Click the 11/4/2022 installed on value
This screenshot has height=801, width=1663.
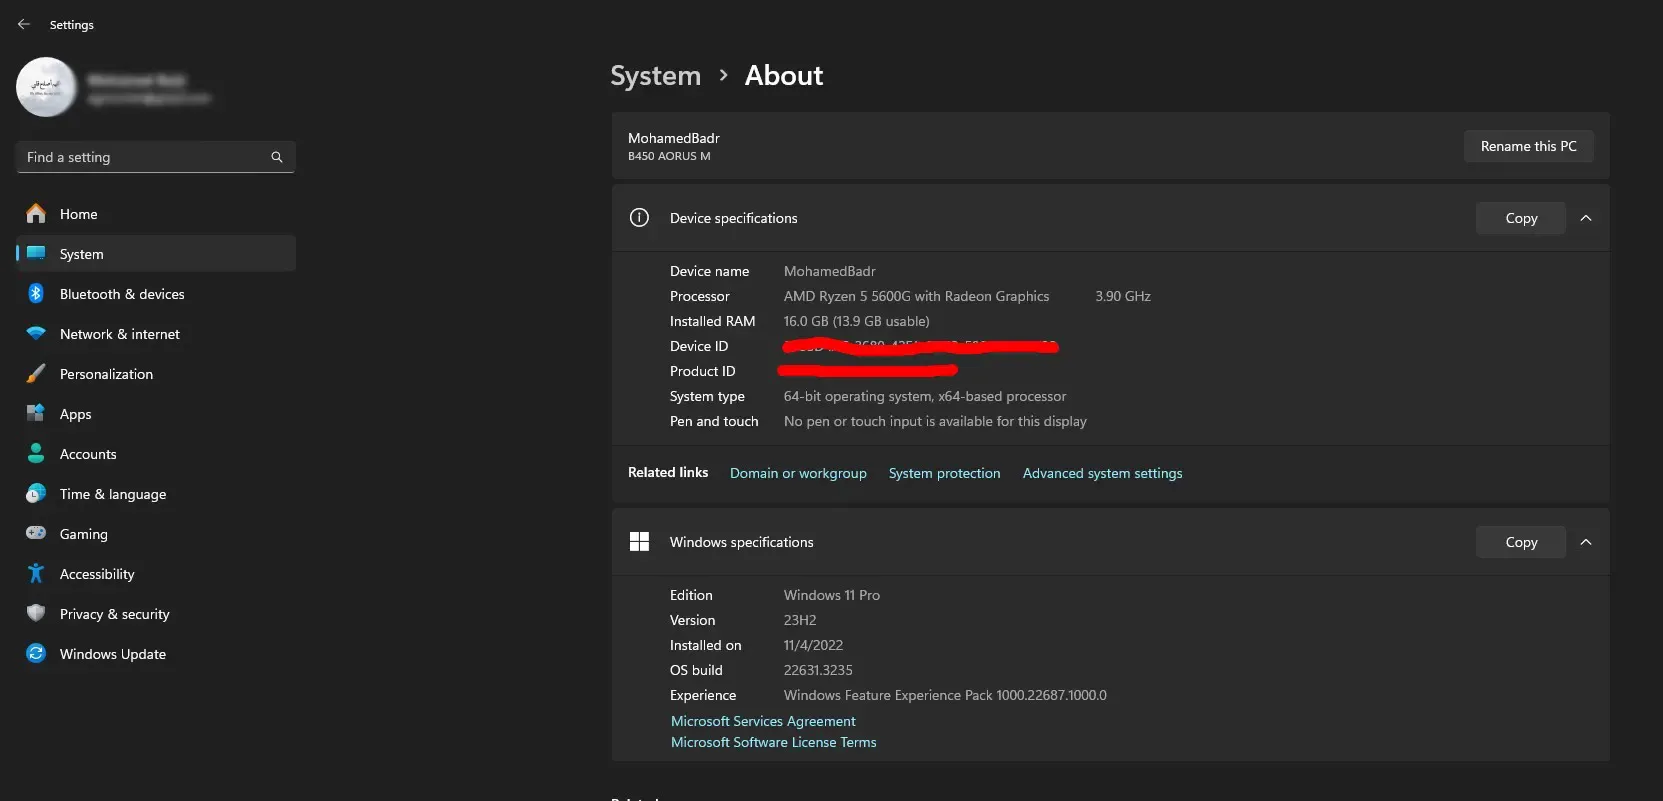[x=813, y=645]
